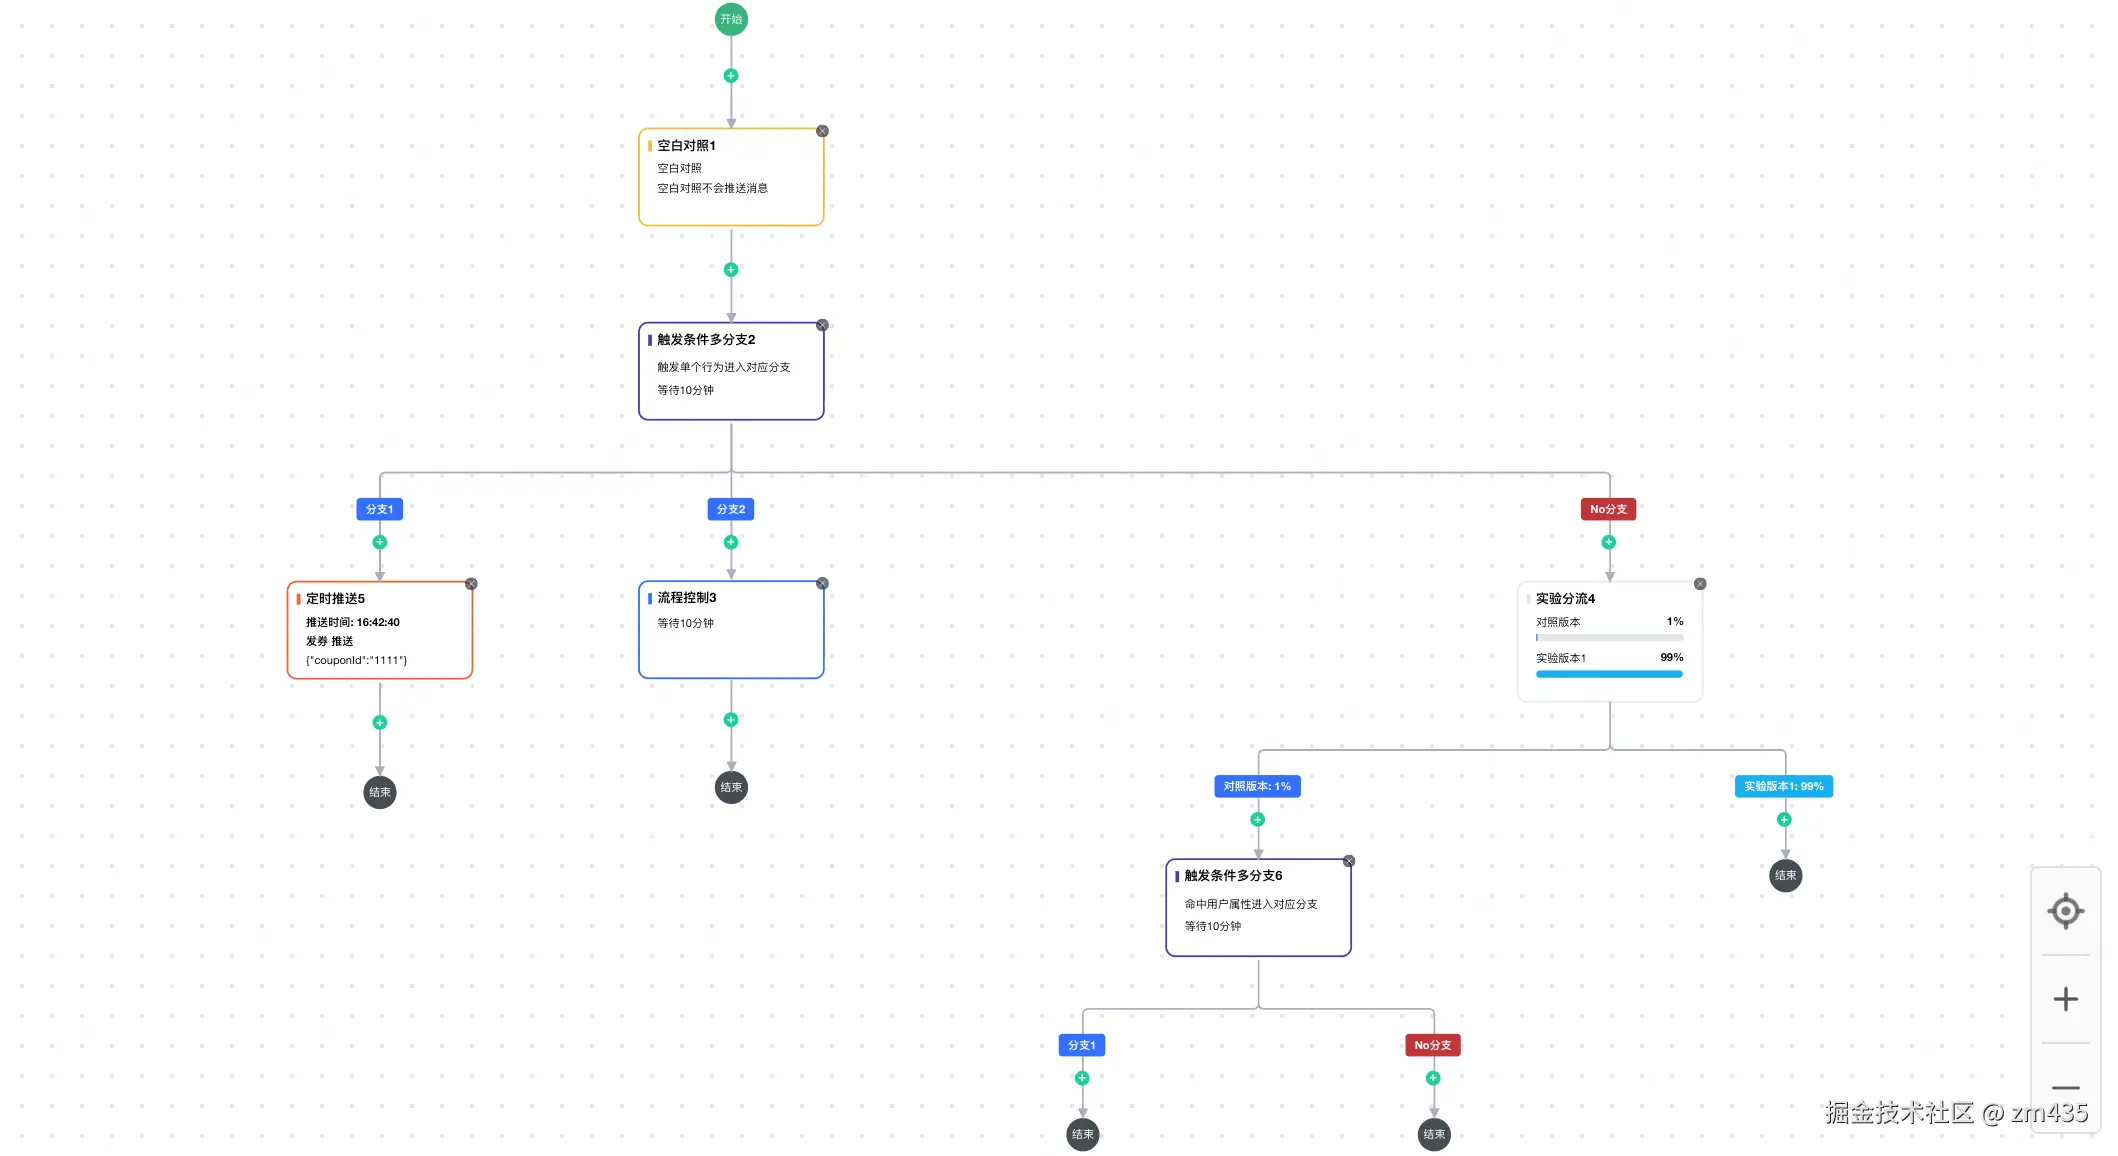This screenshot has height=1156, width=2118.
Task: Delete the 触发条件多分支2 node using X
Action: click(x=822, y=325)
